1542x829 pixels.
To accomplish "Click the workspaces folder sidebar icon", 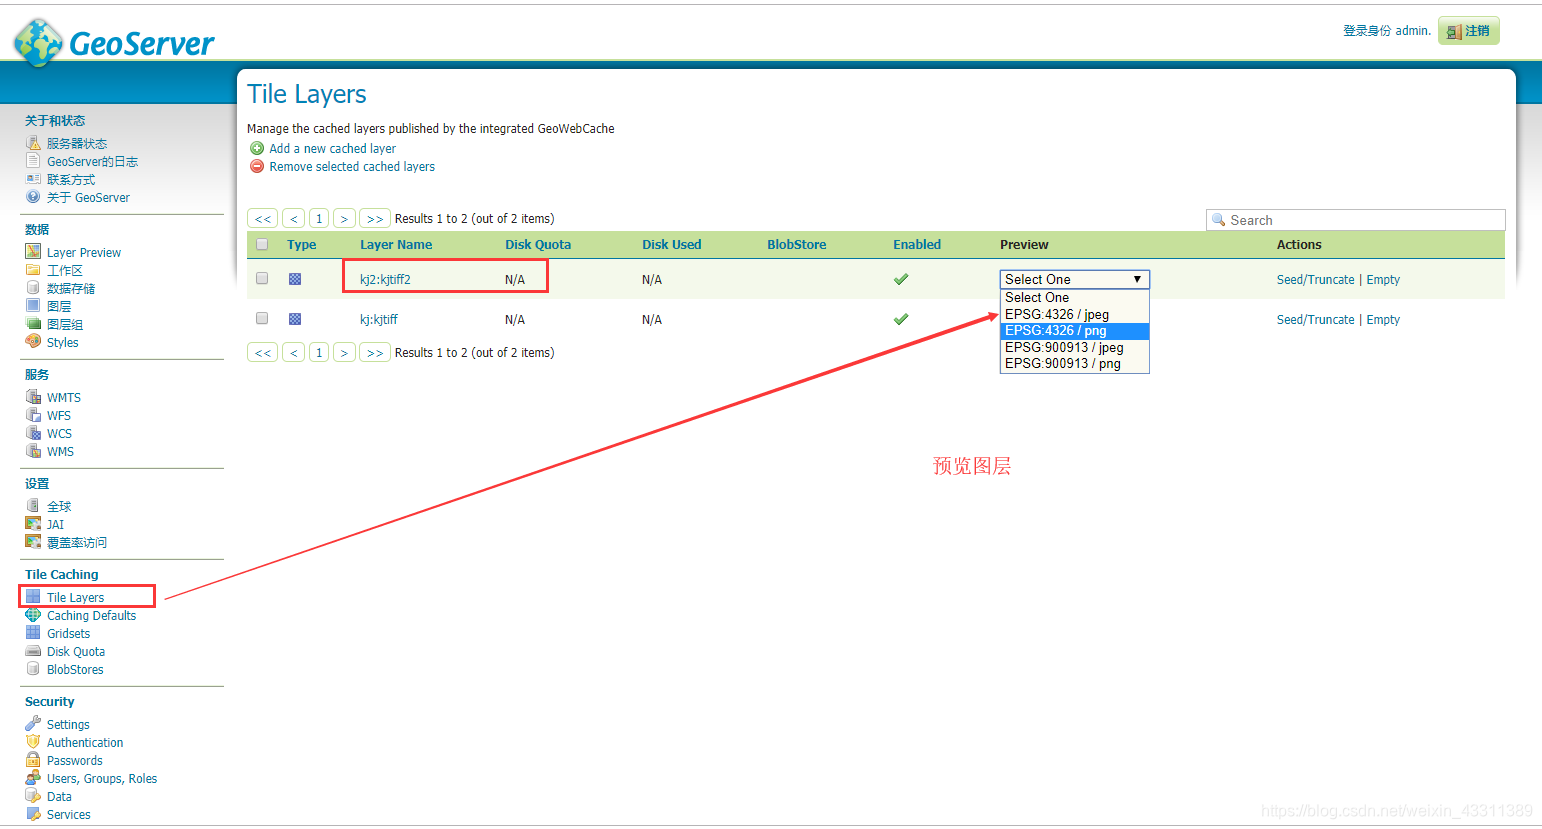I will [x=33, y=270].
